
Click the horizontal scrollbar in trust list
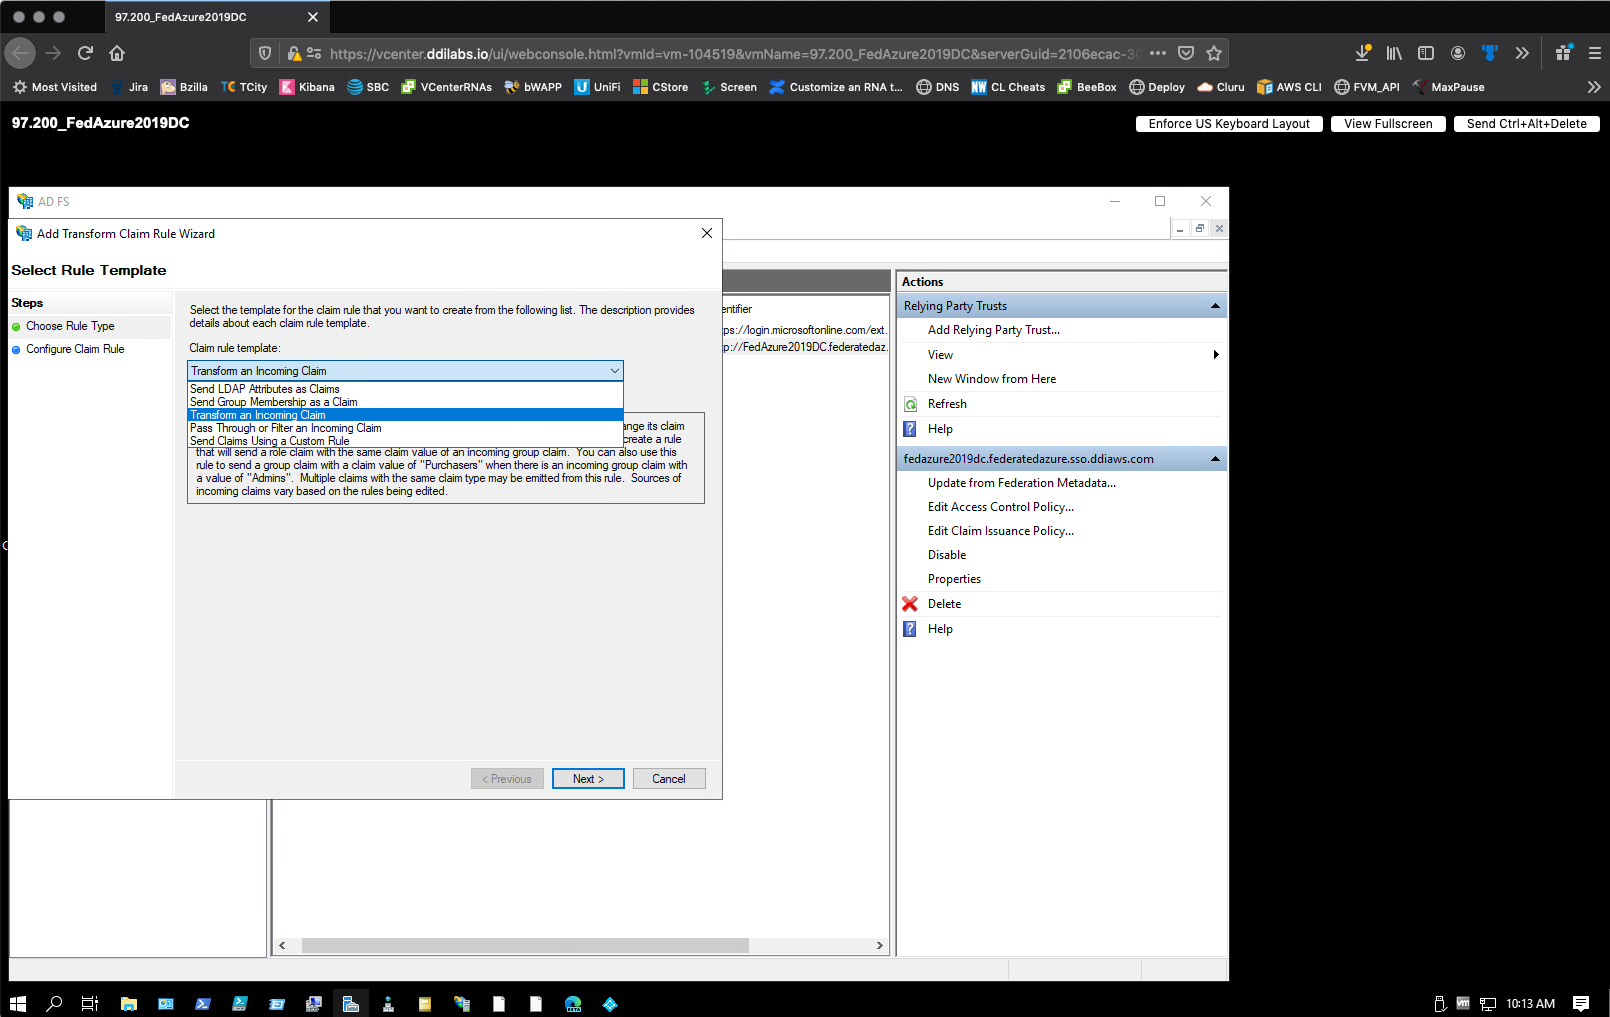tap(525, 946)
